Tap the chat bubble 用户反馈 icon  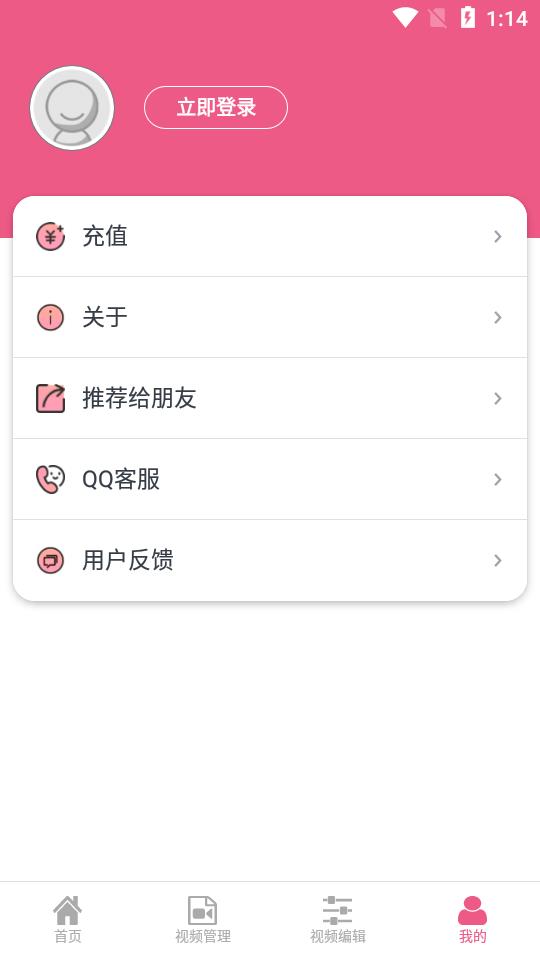tap(50, 560)
